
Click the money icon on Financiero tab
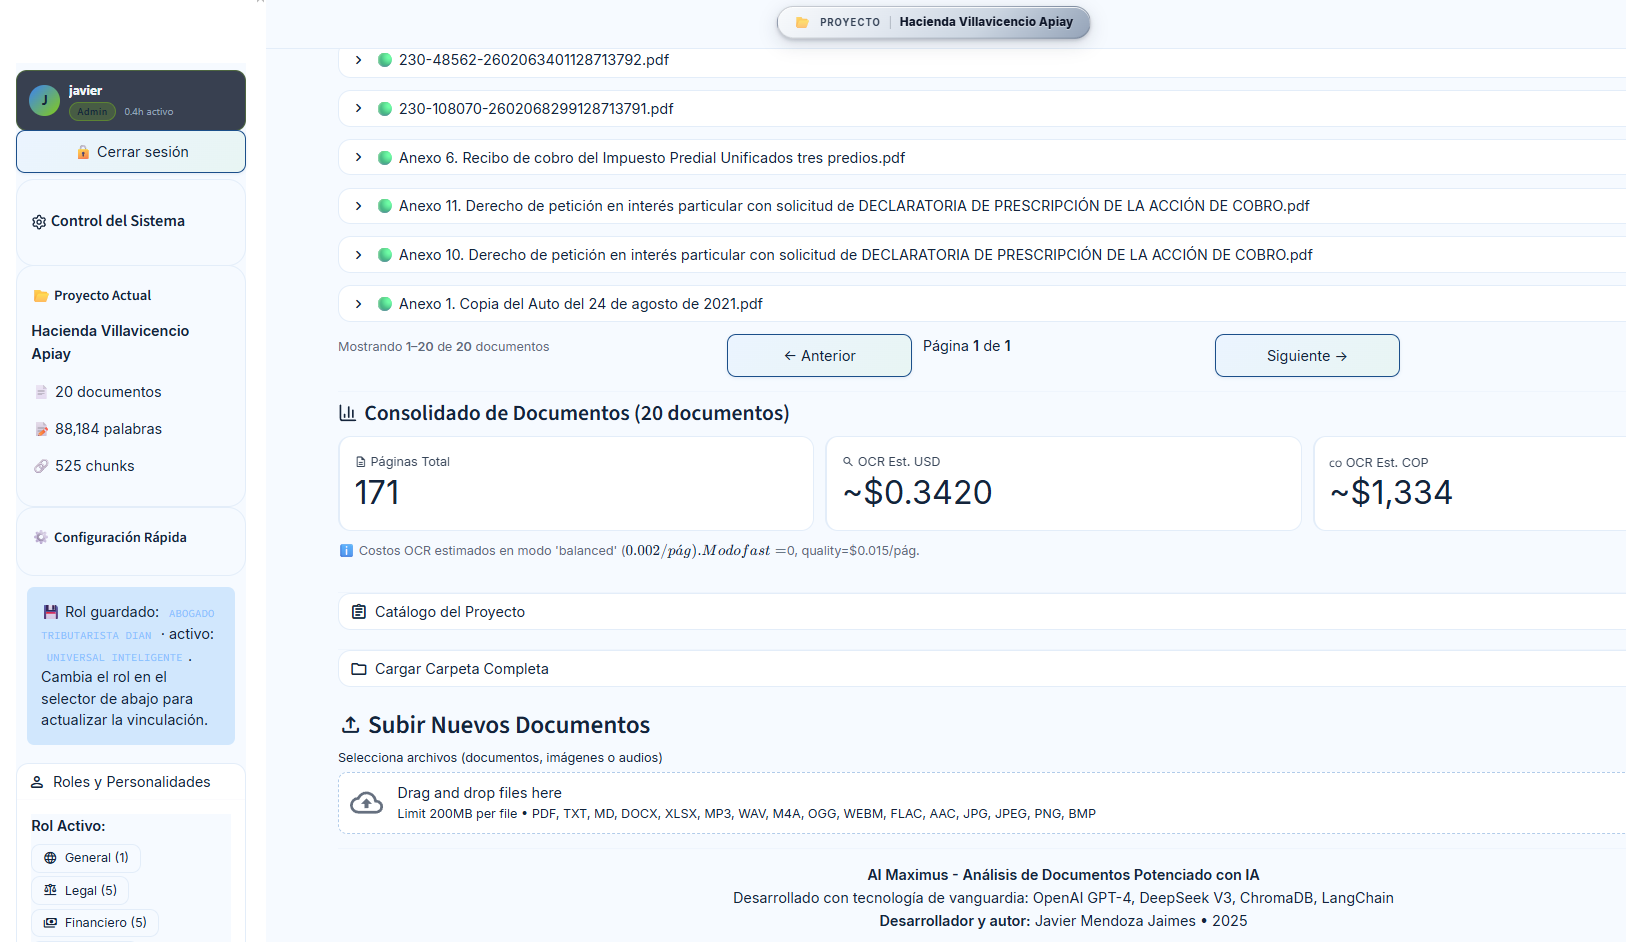click(x=50, y=922)
